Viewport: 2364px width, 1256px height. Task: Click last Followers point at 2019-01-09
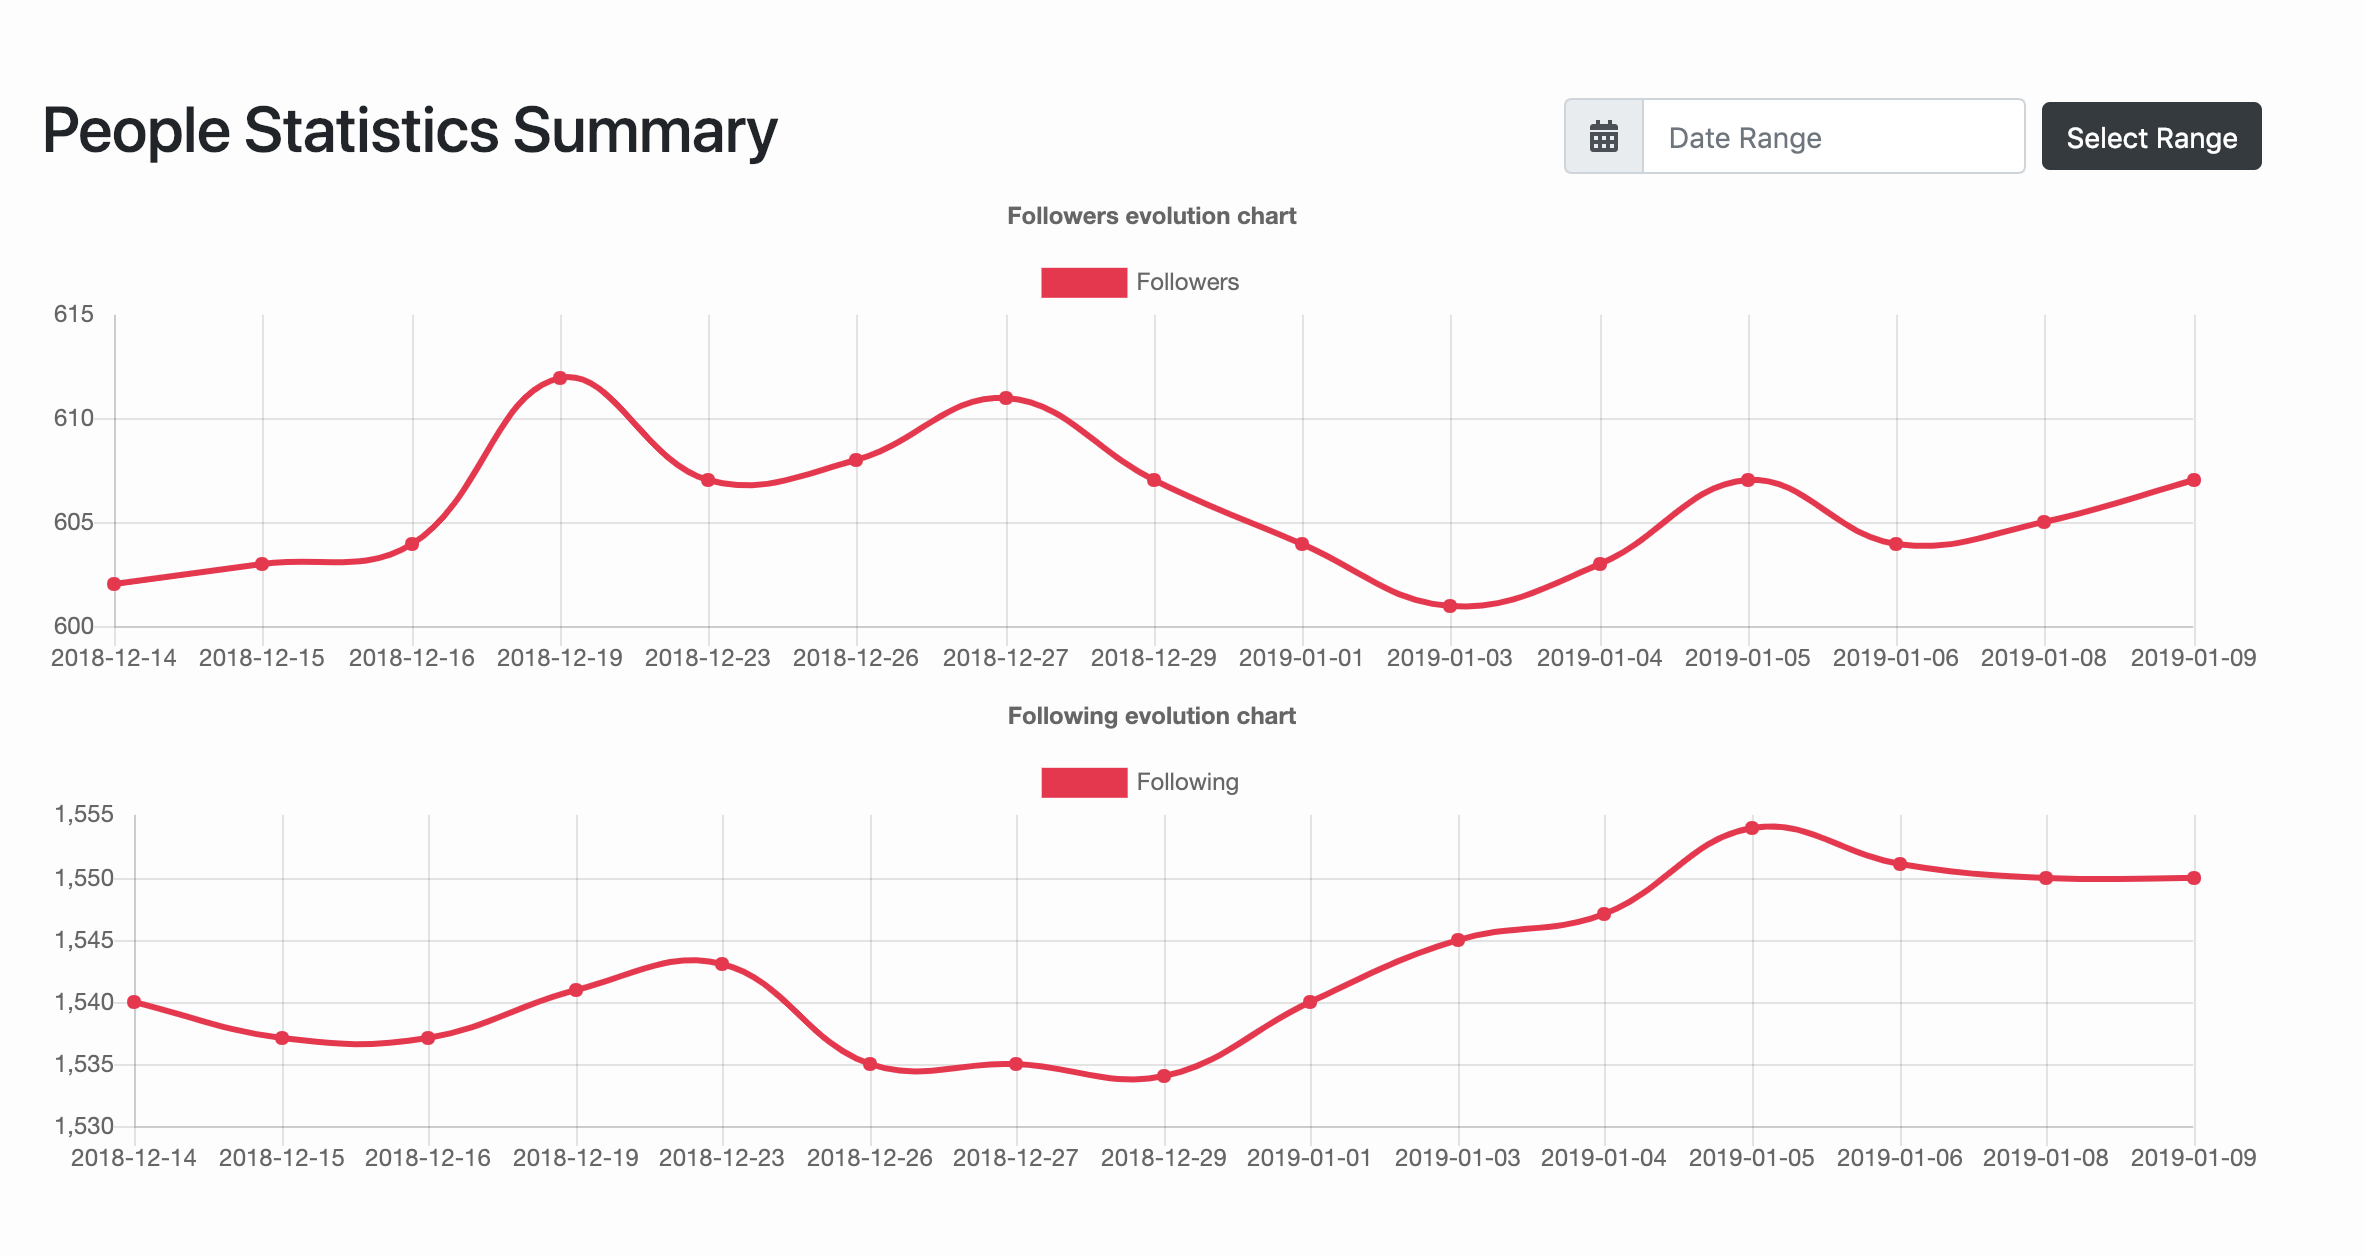2194,480
